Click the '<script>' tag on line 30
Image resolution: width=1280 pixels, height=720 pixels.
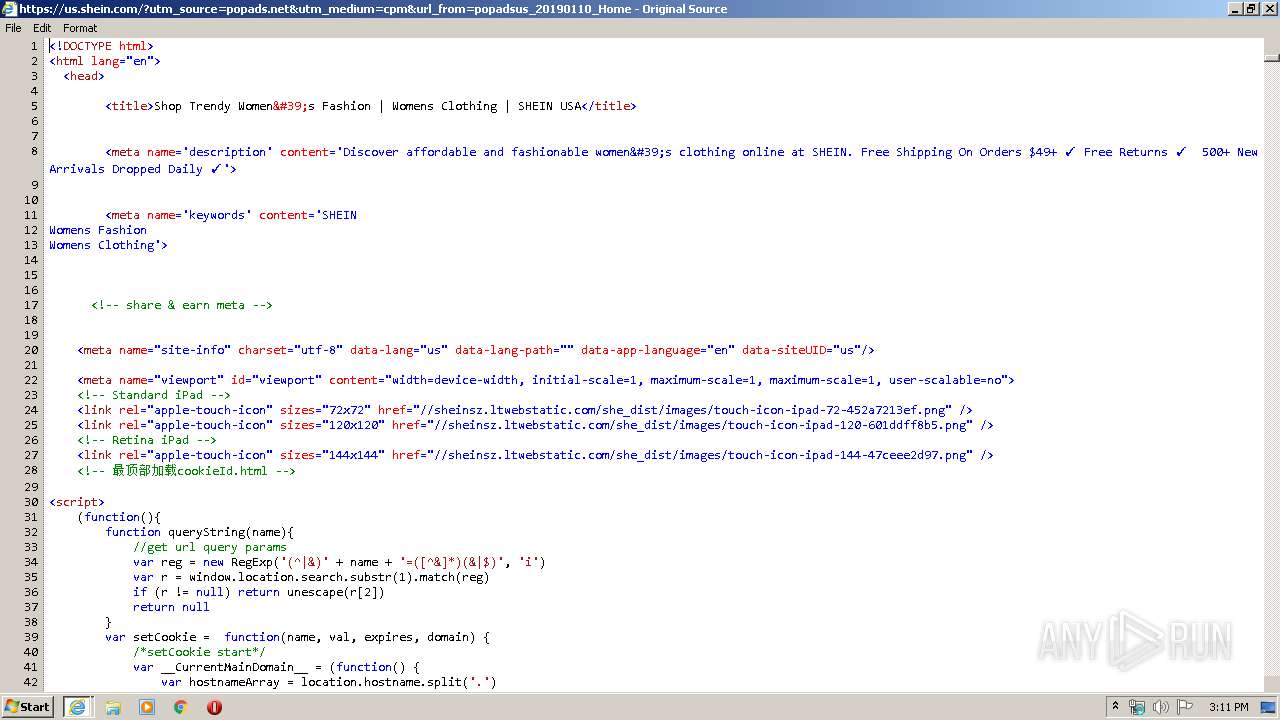(77, 502)
